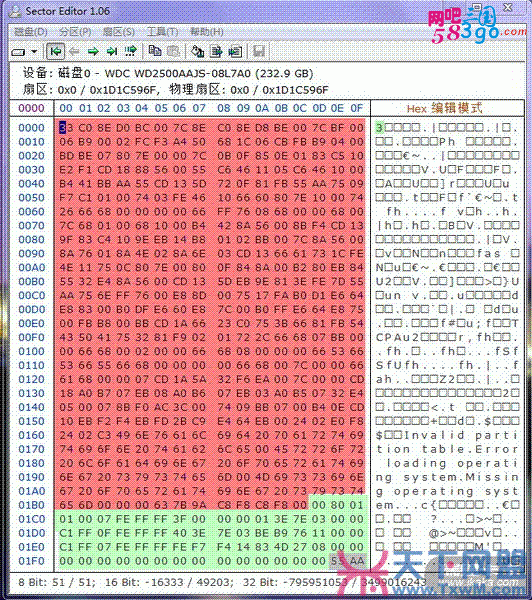Click row offset label 0010
The width and height of the screenshot is (532, 600).
[31, 142]
